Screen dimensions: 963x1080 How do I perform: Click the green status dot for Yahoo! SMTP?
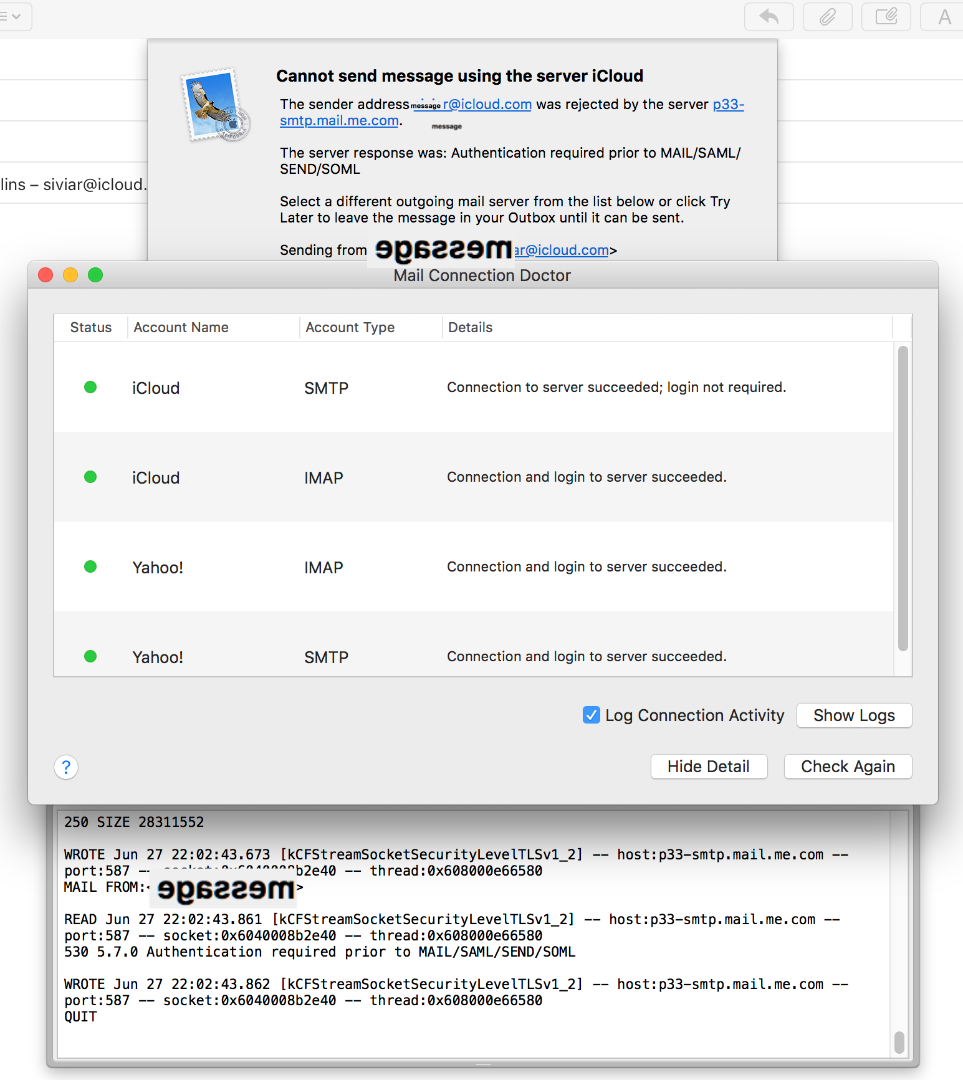[90, 656]
